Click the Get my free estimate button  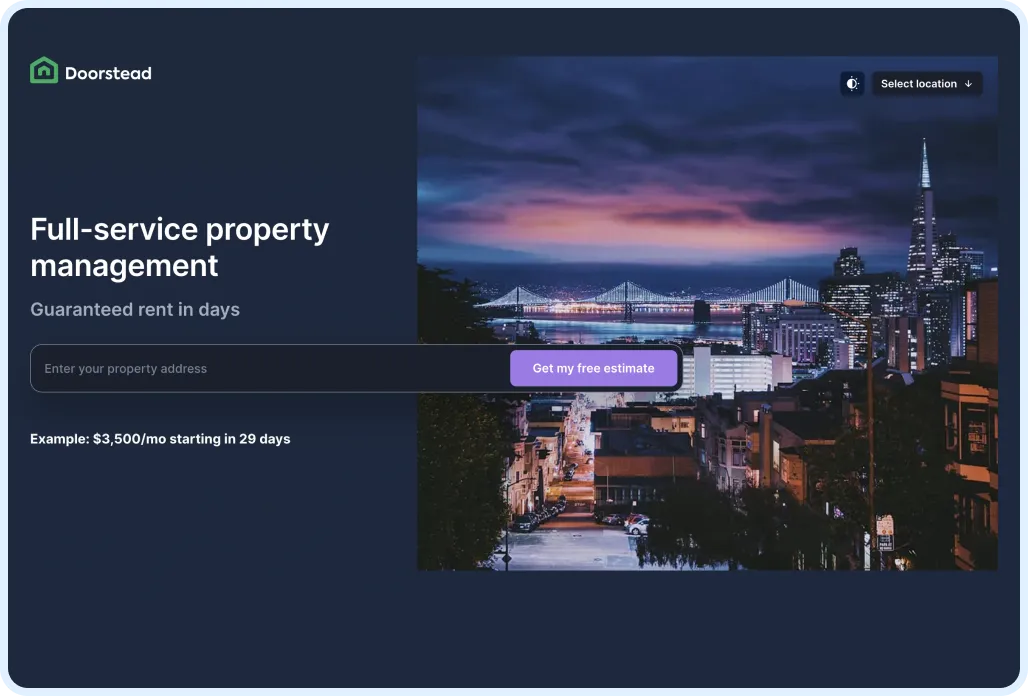tap(593, 368)
